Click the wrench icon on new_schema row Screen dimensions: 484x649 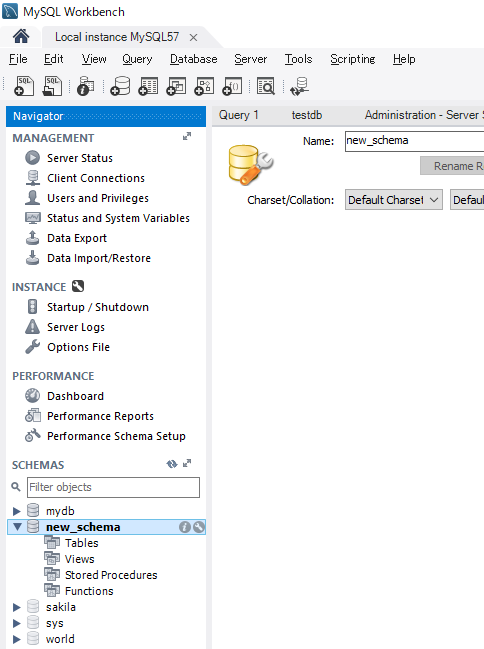[x=199, y=527]
